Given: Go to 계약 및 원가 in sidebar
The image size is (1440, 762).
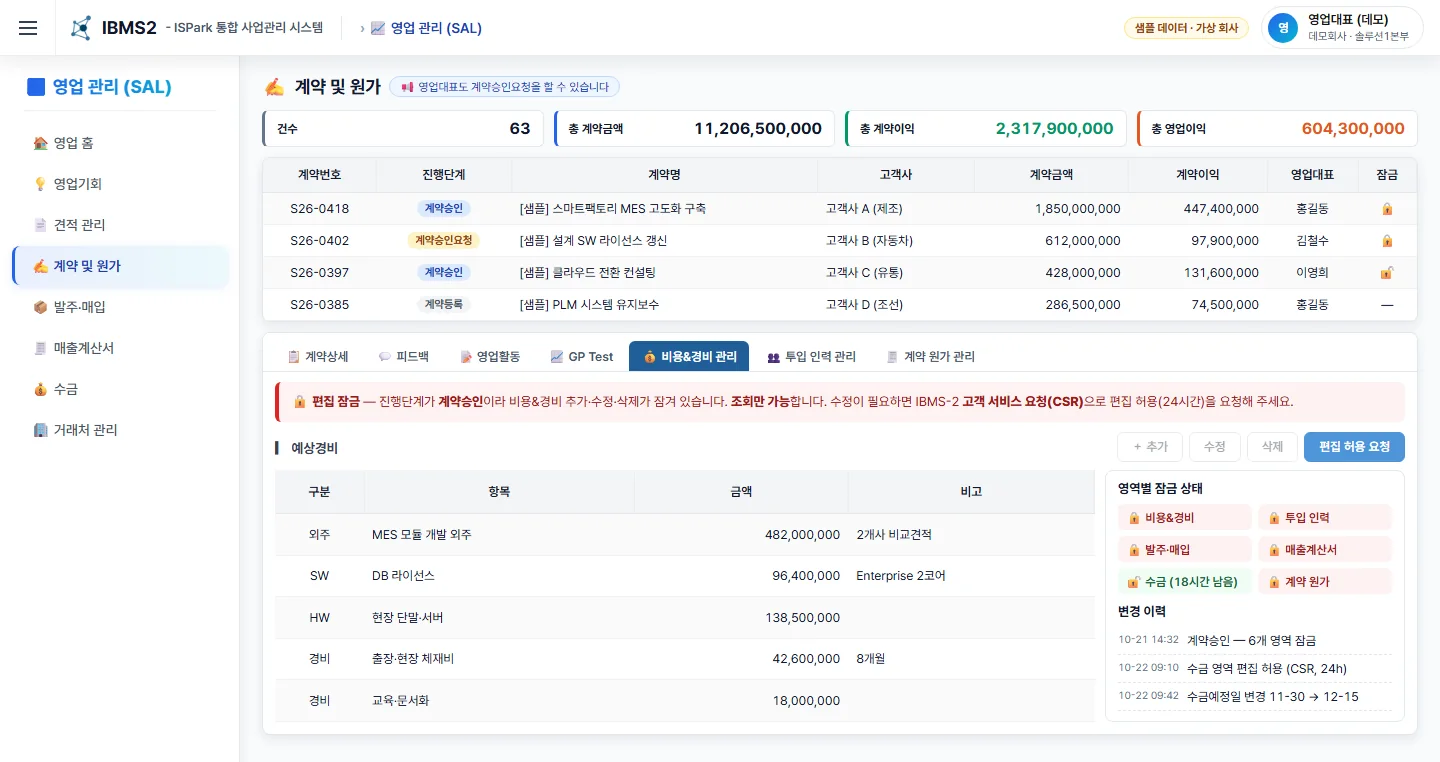Looking at the screenshot, I should pyautogui.click(x=121, y=266).
